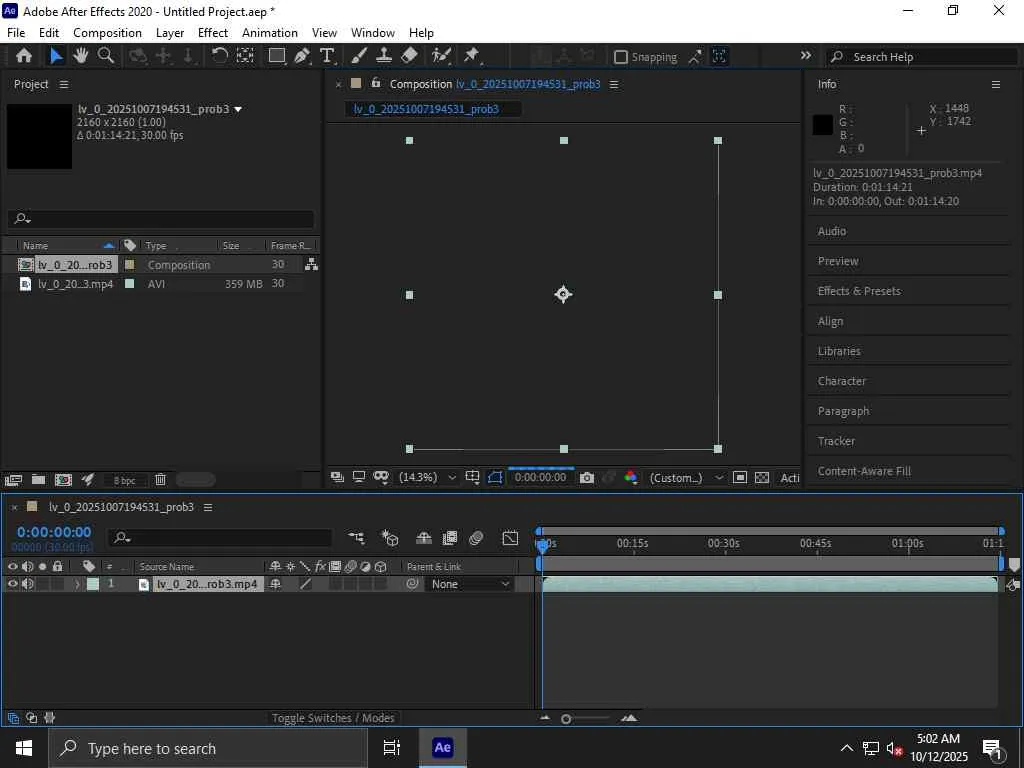Select the Horizontal Type tool

327,56
